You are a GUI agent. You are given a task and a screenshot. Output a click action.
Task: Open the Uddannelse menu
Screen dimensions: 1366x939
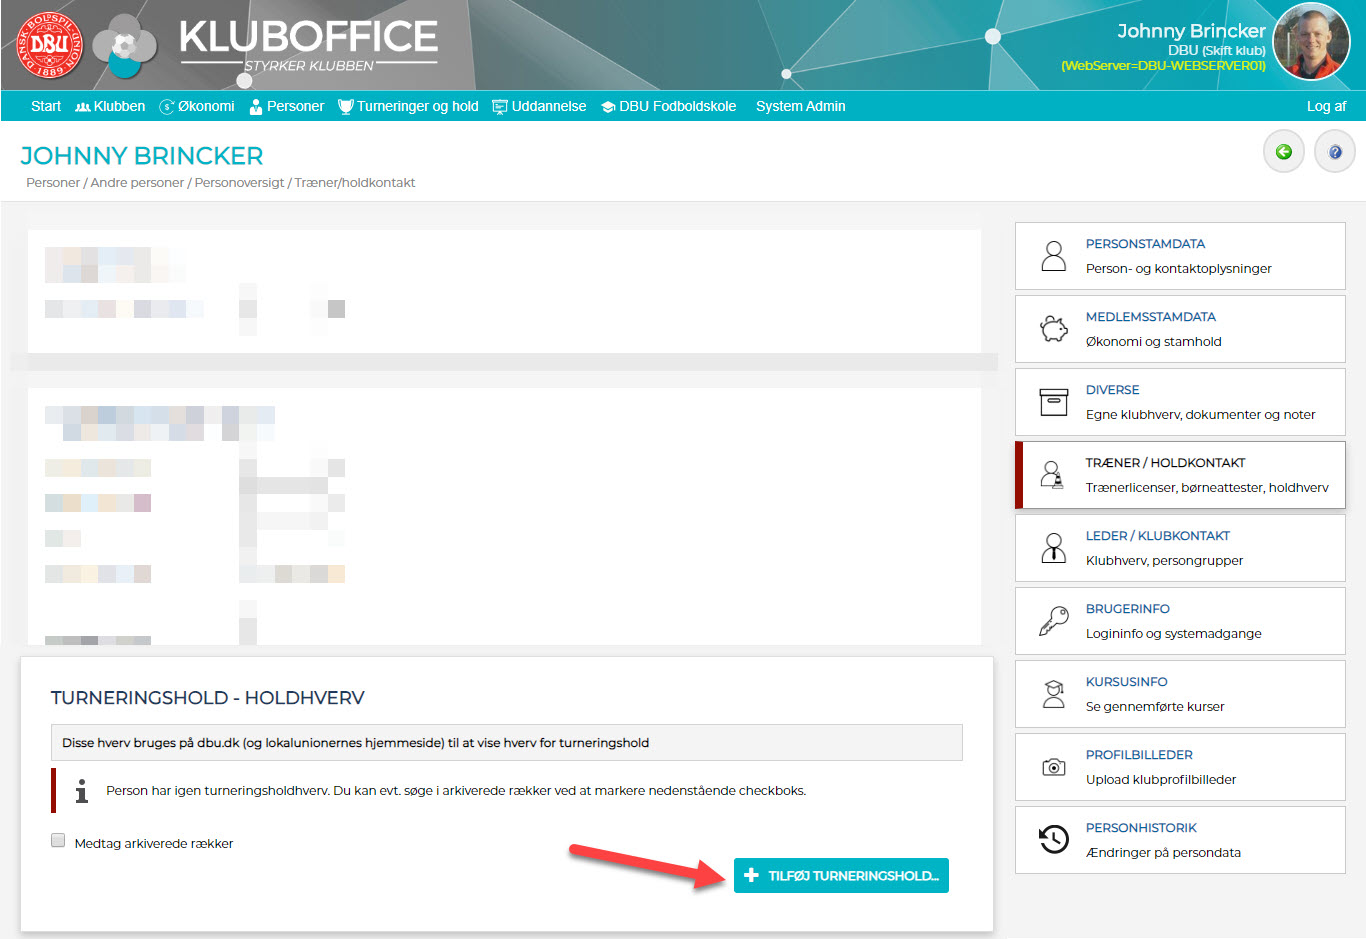click(539, 106)
